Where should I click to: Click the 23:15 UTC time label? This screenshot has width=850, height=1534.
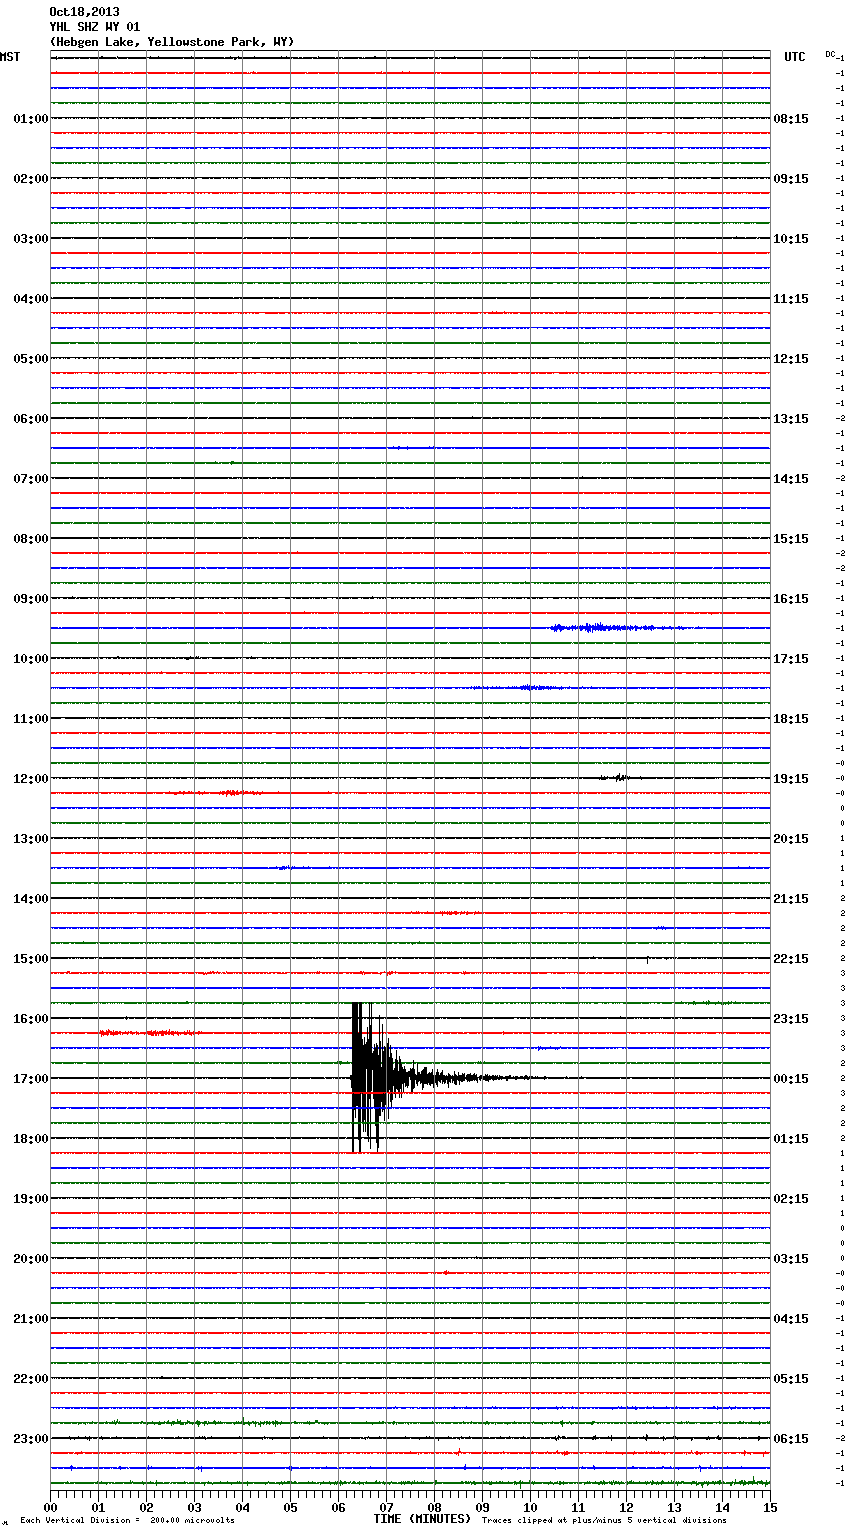coord(791,1019)
